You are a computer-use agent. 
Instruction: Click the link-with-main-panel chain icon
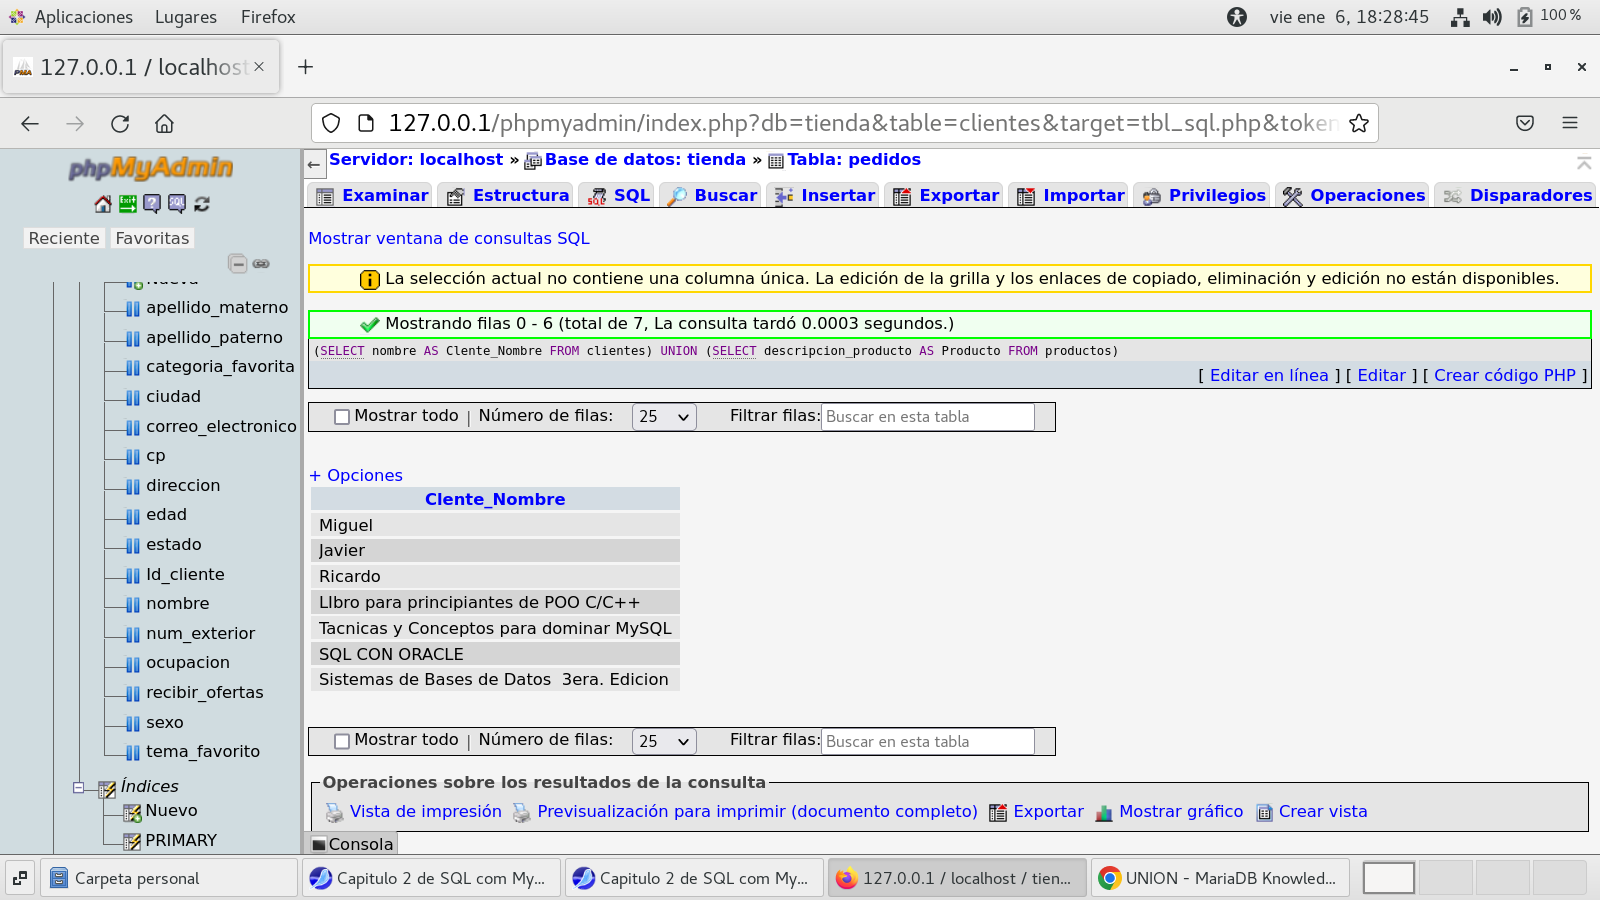[261, 264]
